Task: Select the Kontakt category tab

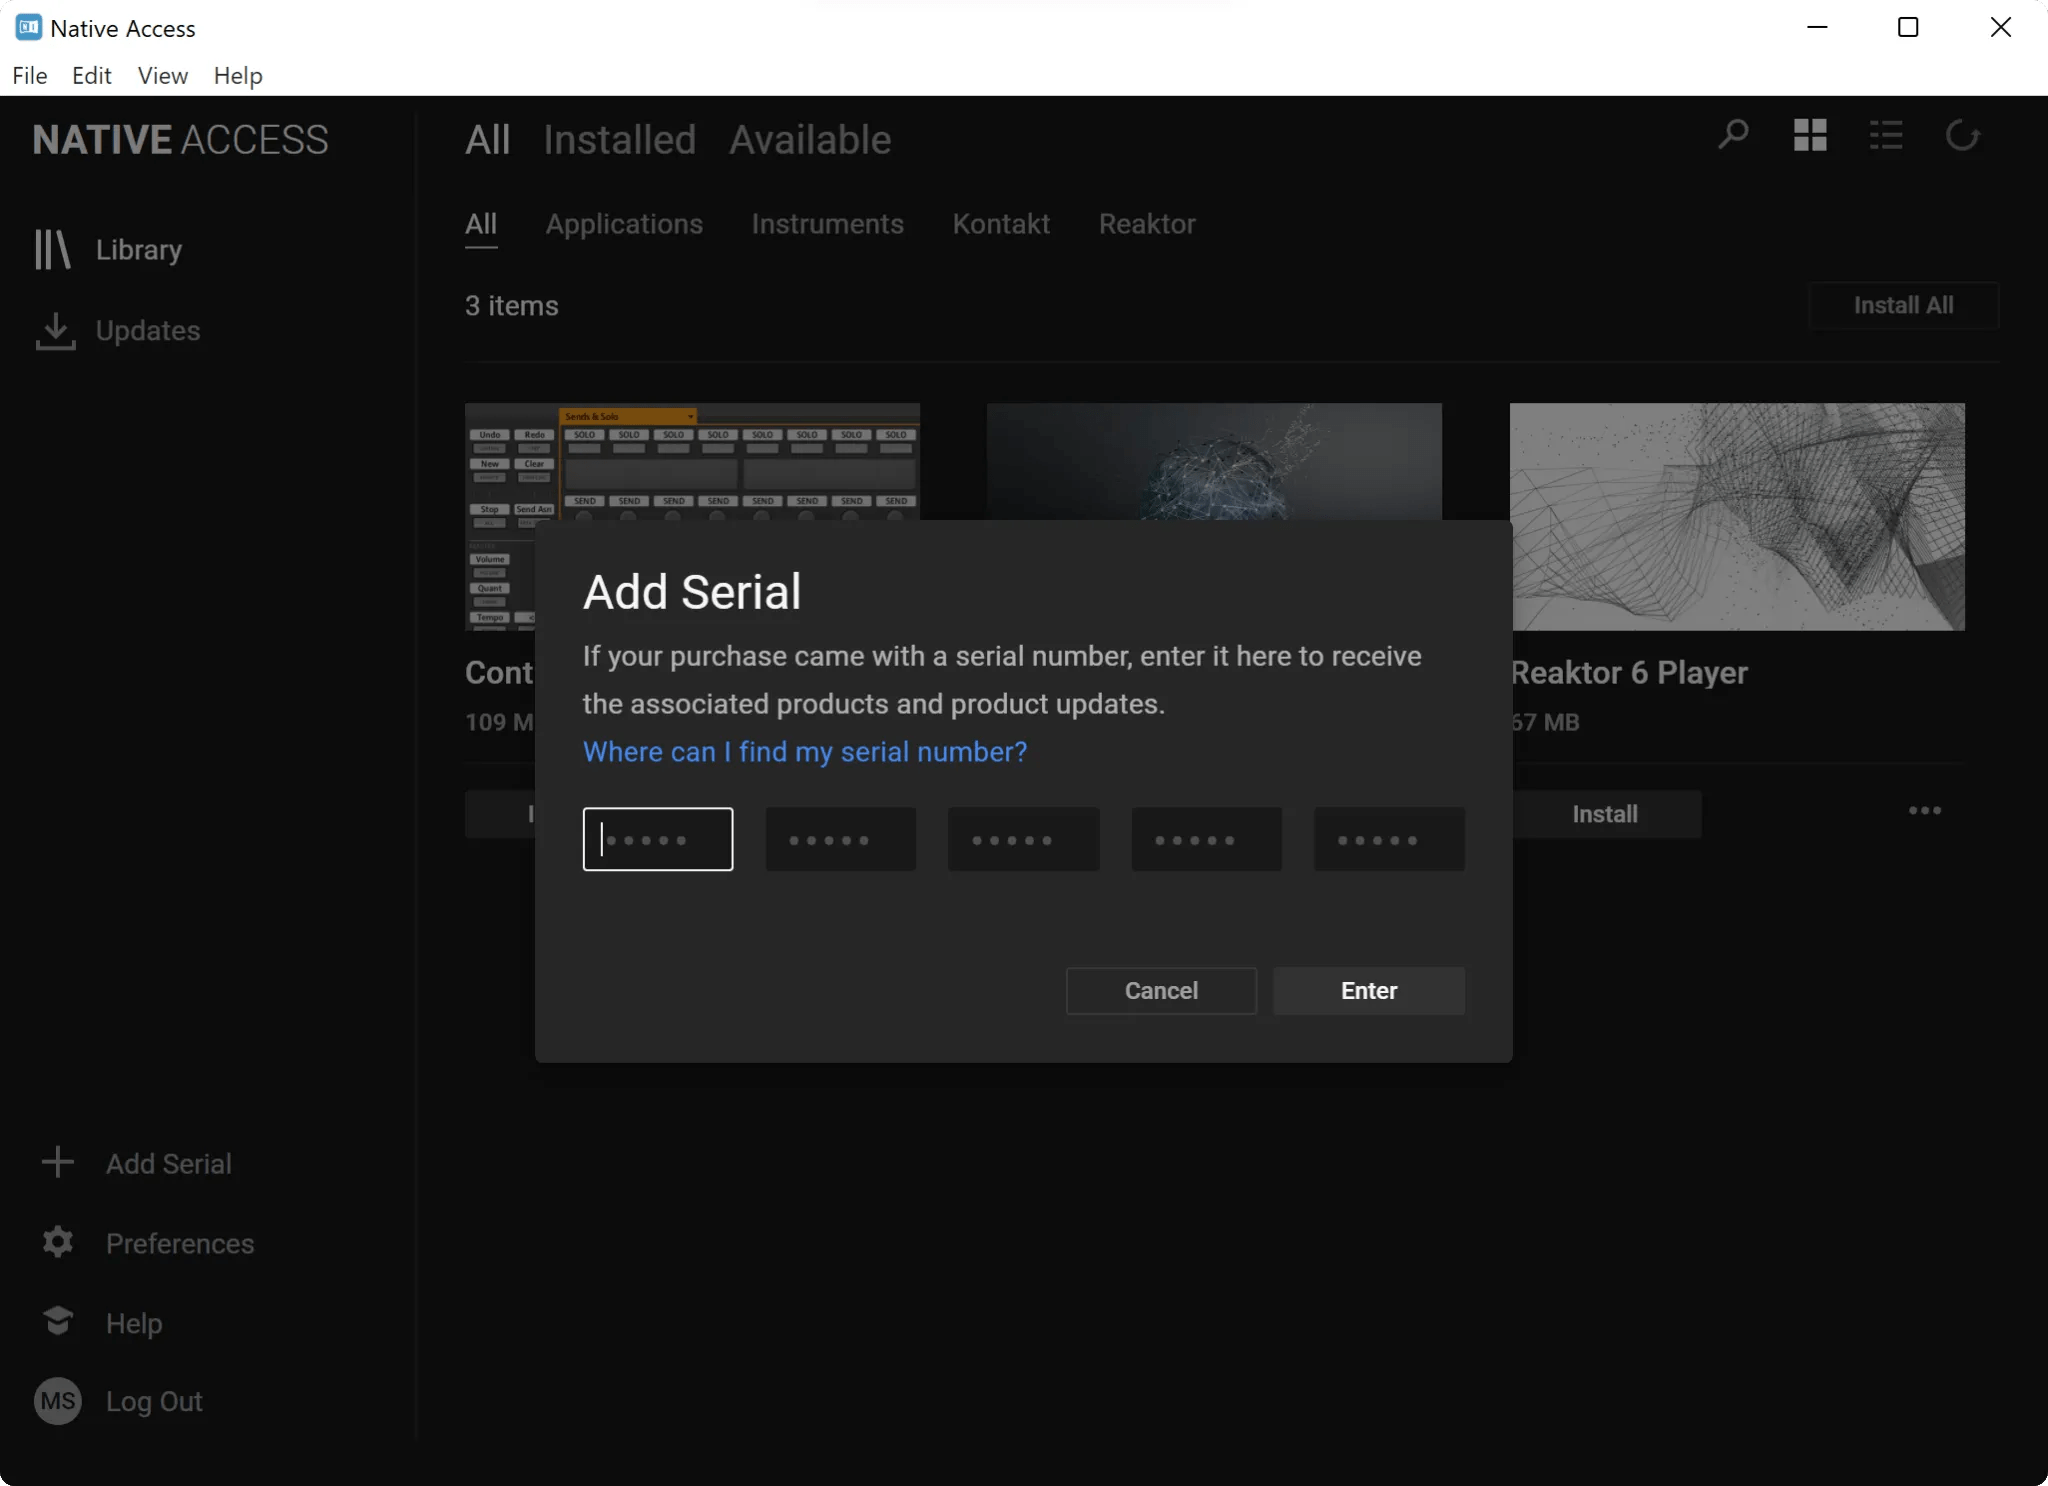Action: tap(1001, 224)
